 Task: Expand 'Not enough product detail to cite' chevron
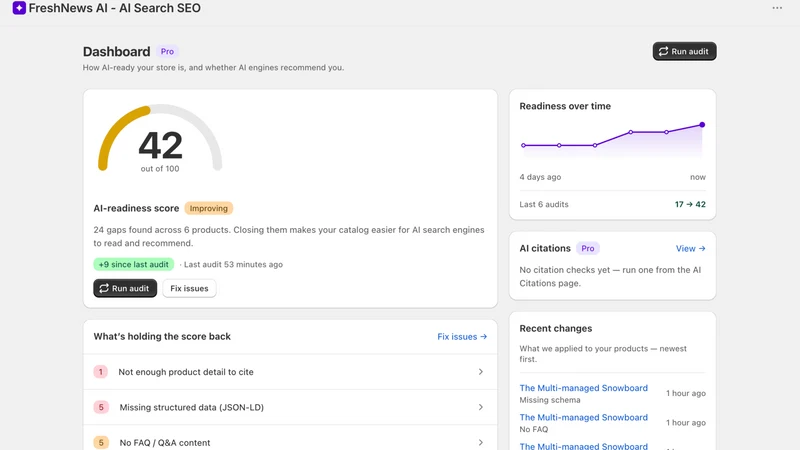coord(481,372)
